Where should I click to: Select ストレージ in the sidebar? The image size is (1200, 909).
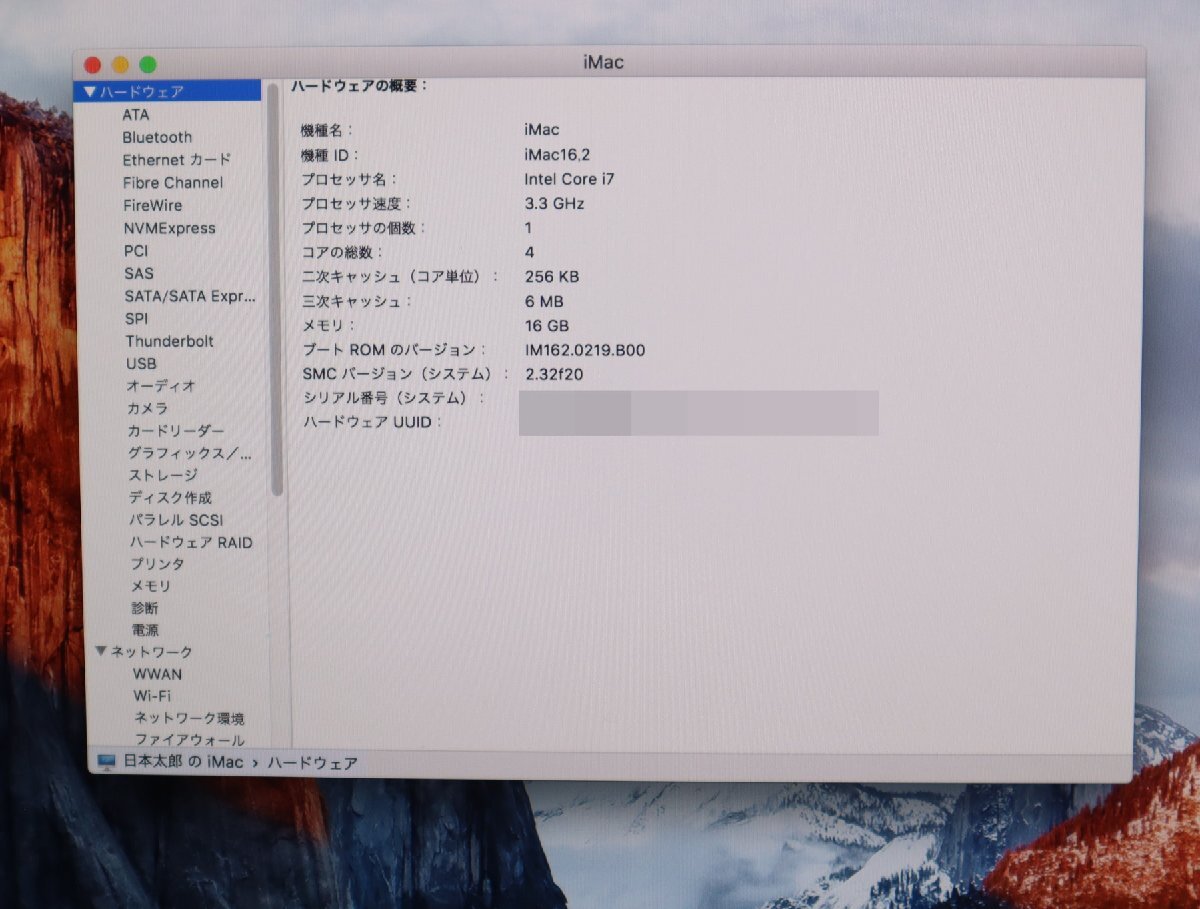(163, 475)
